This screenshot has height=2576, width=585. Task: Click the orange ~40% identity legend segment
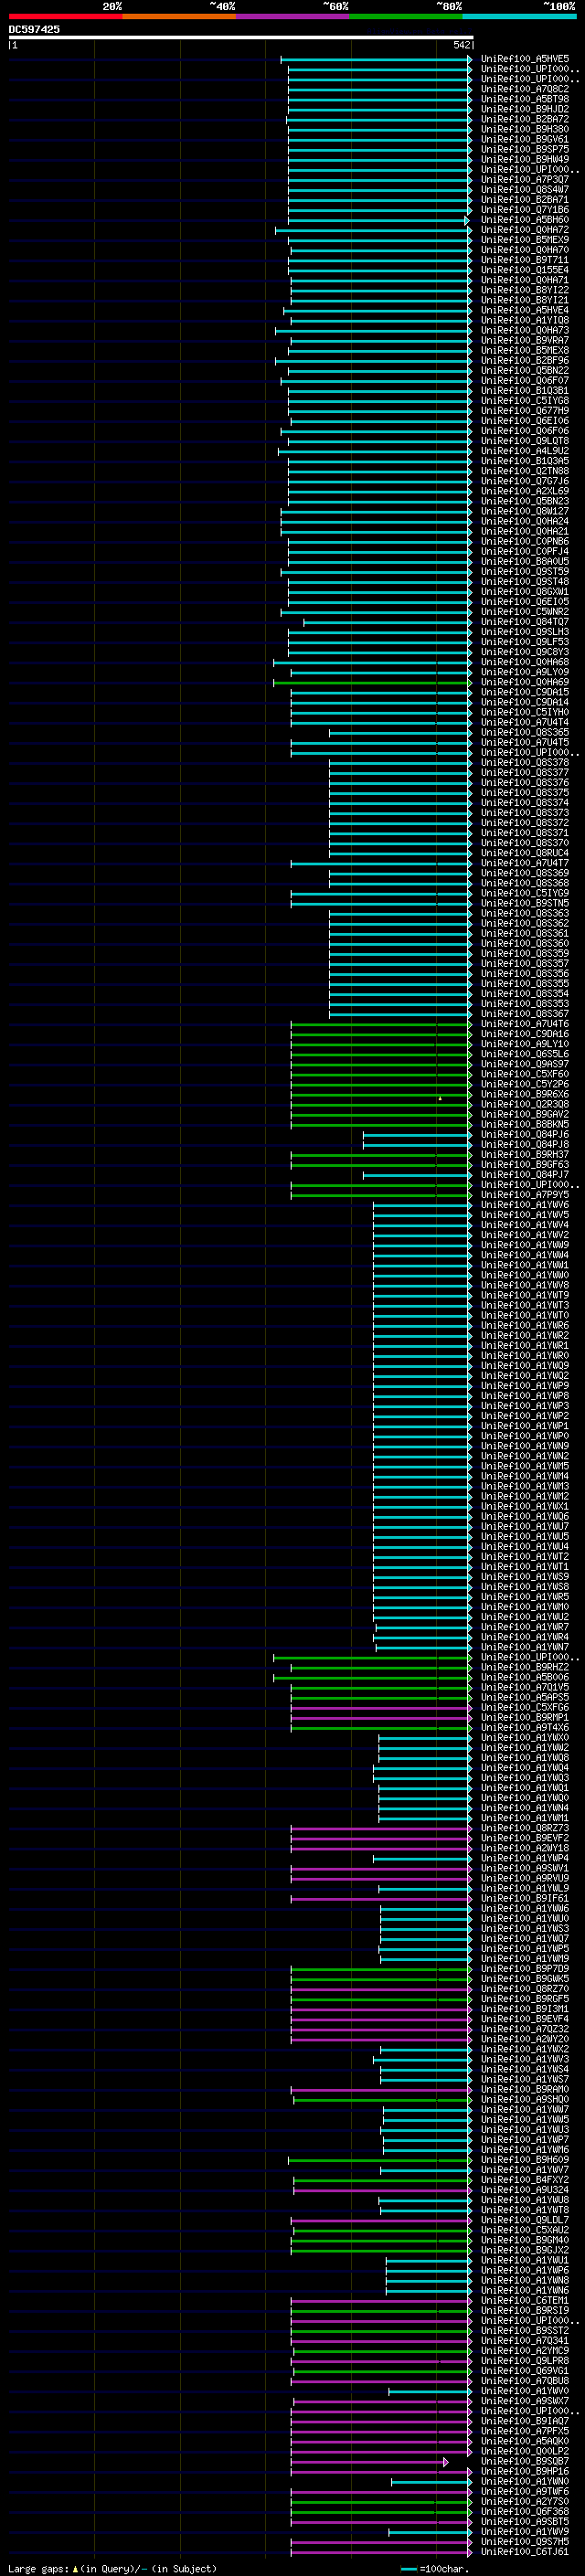coord(179,16)
